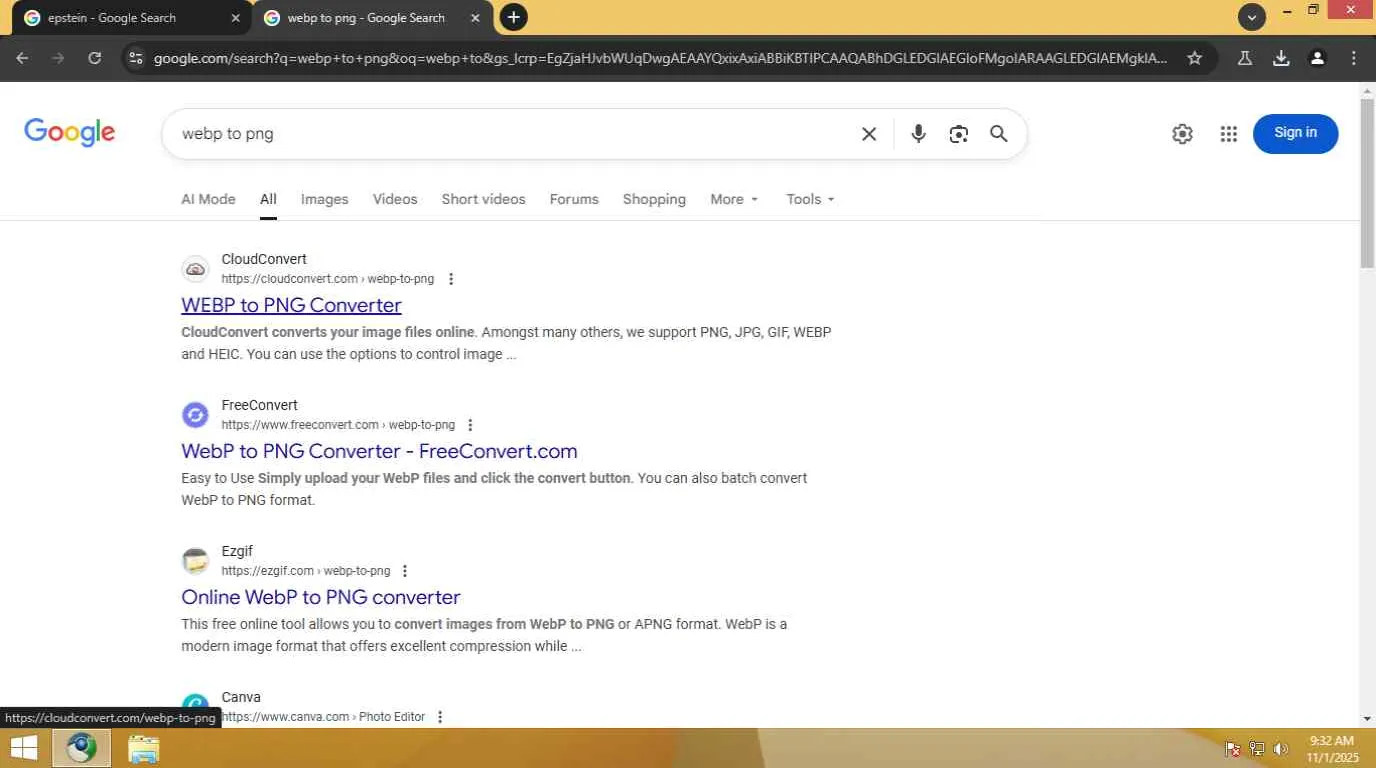This screenshot has height=768, width=1376.
Task: Click the browser address bar URL
Action: pos(660,58)
